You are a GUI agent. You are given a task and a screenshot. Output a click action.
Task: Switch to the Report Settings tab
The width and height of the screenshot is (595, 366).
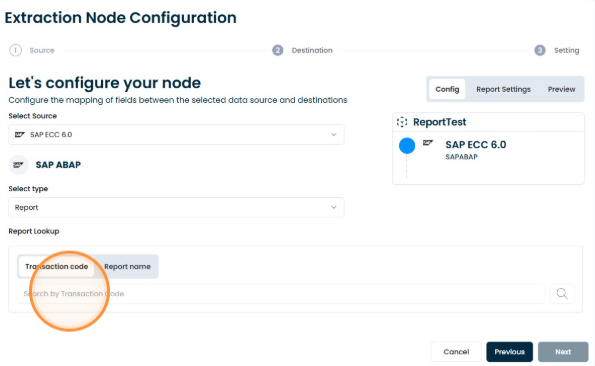(503, 90)
